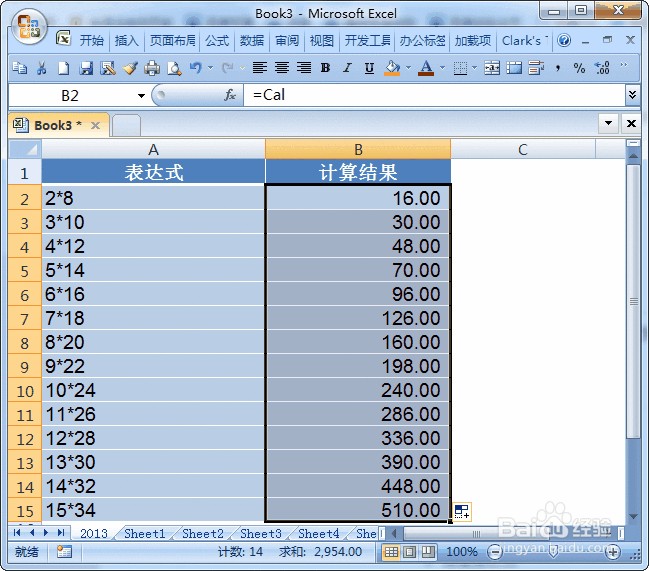Click the Borders icon
Screen dimensions: 649x571
(460, 67)
